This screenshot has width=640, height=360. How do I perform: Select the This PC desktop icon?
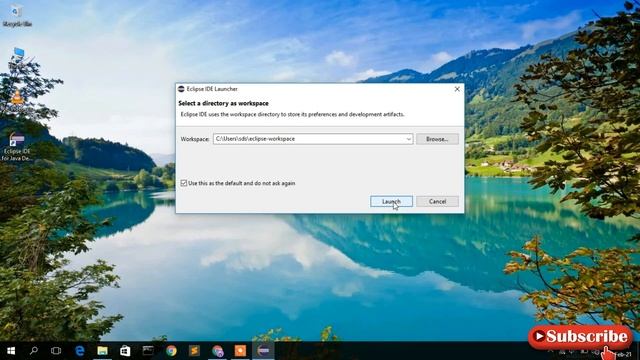tap(18, 57)
